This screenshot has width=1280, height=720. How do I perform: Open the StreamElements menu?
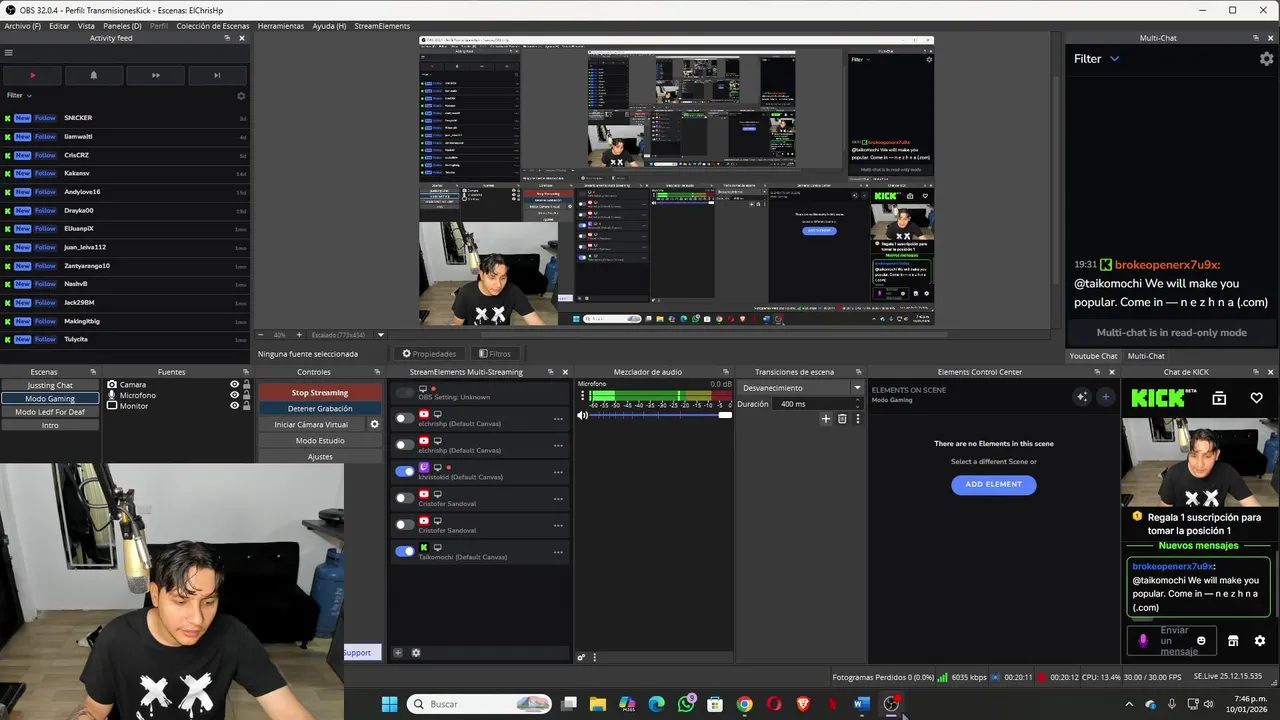pos(381,26)
